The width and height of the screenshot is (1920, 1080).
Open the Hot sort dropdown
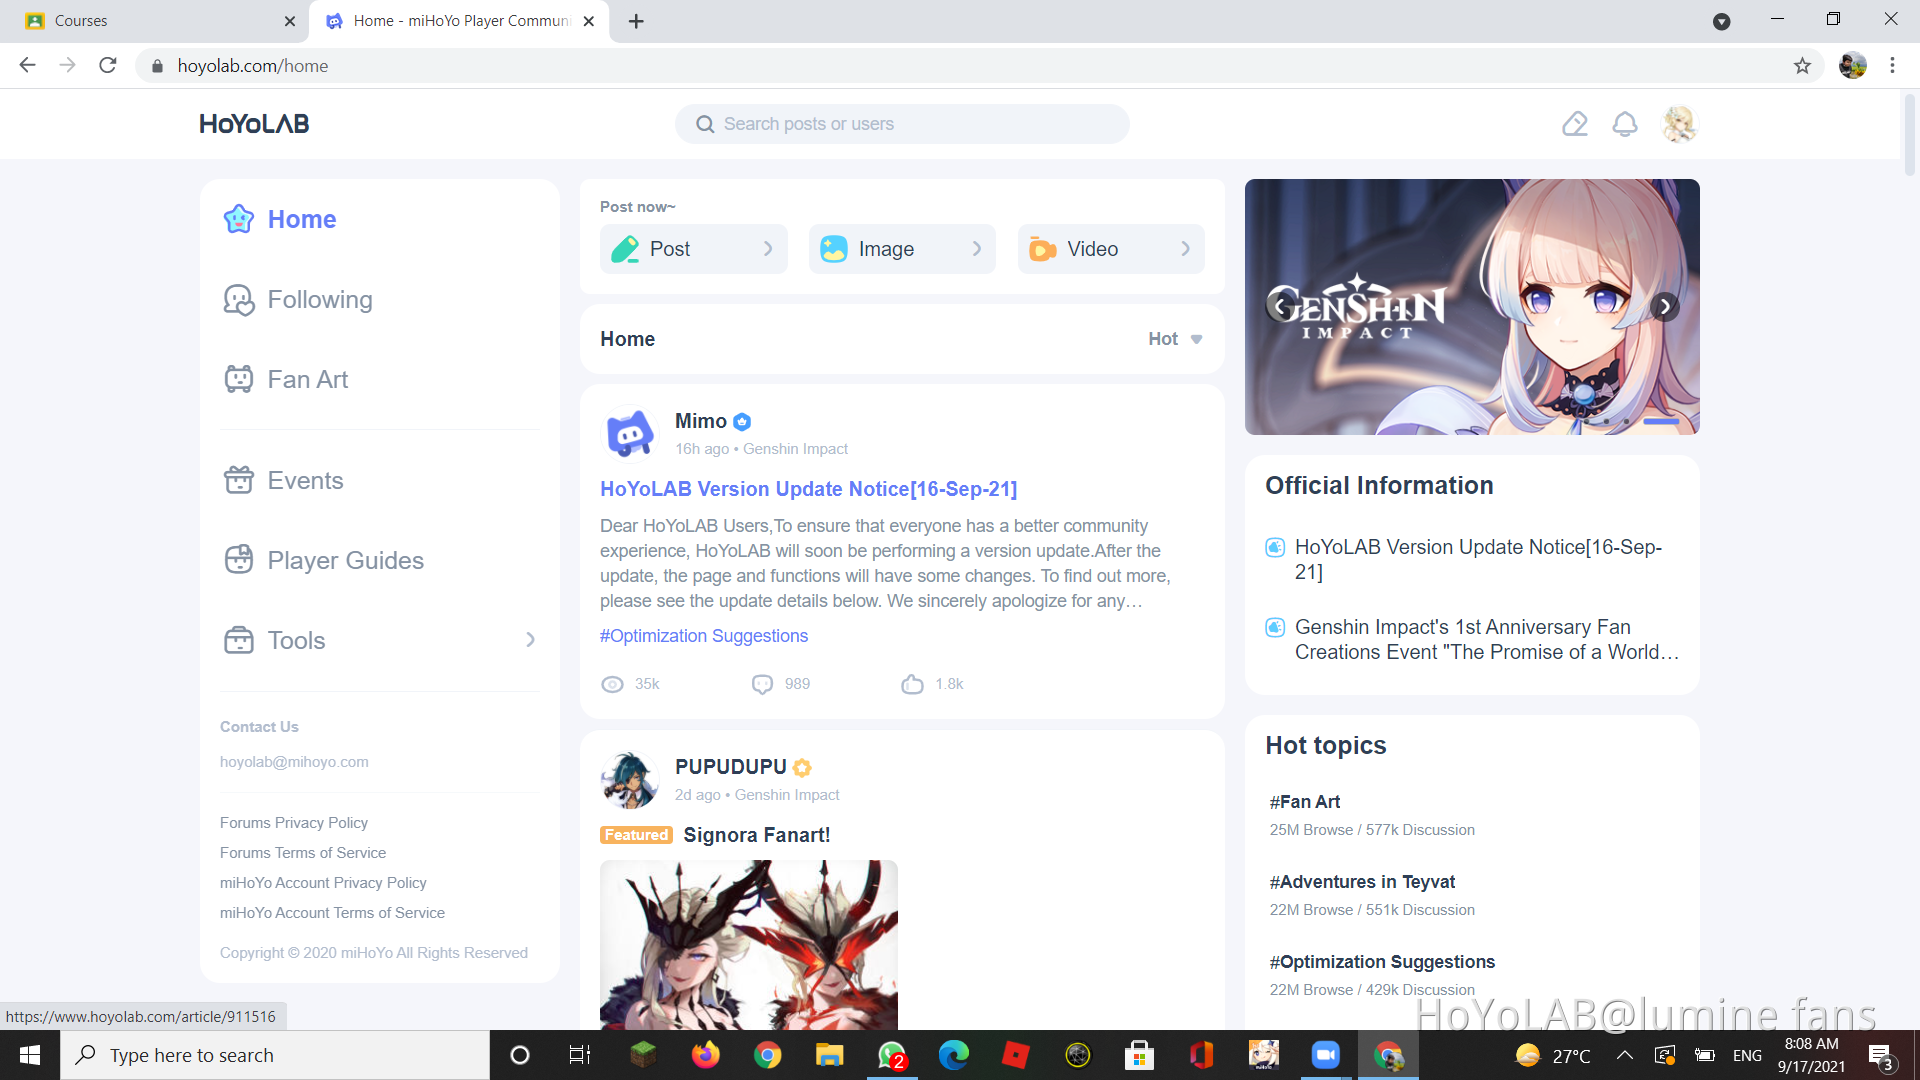tap(1175, 339)
